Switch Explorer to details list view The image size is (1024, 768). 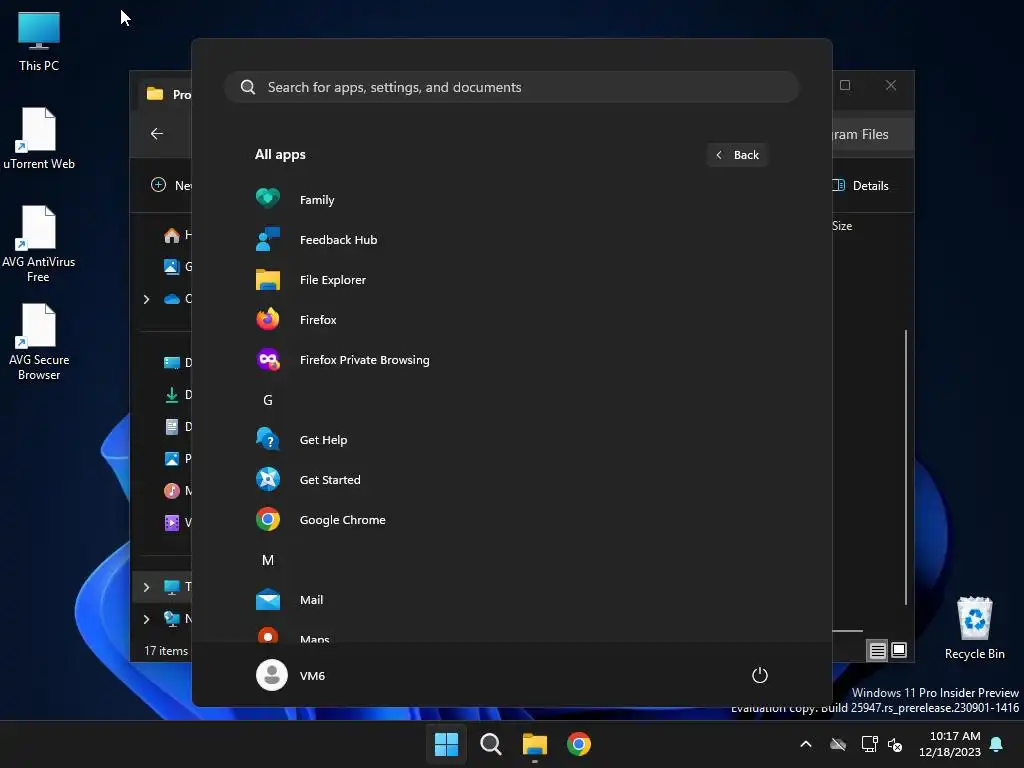[x=878, y=650]
